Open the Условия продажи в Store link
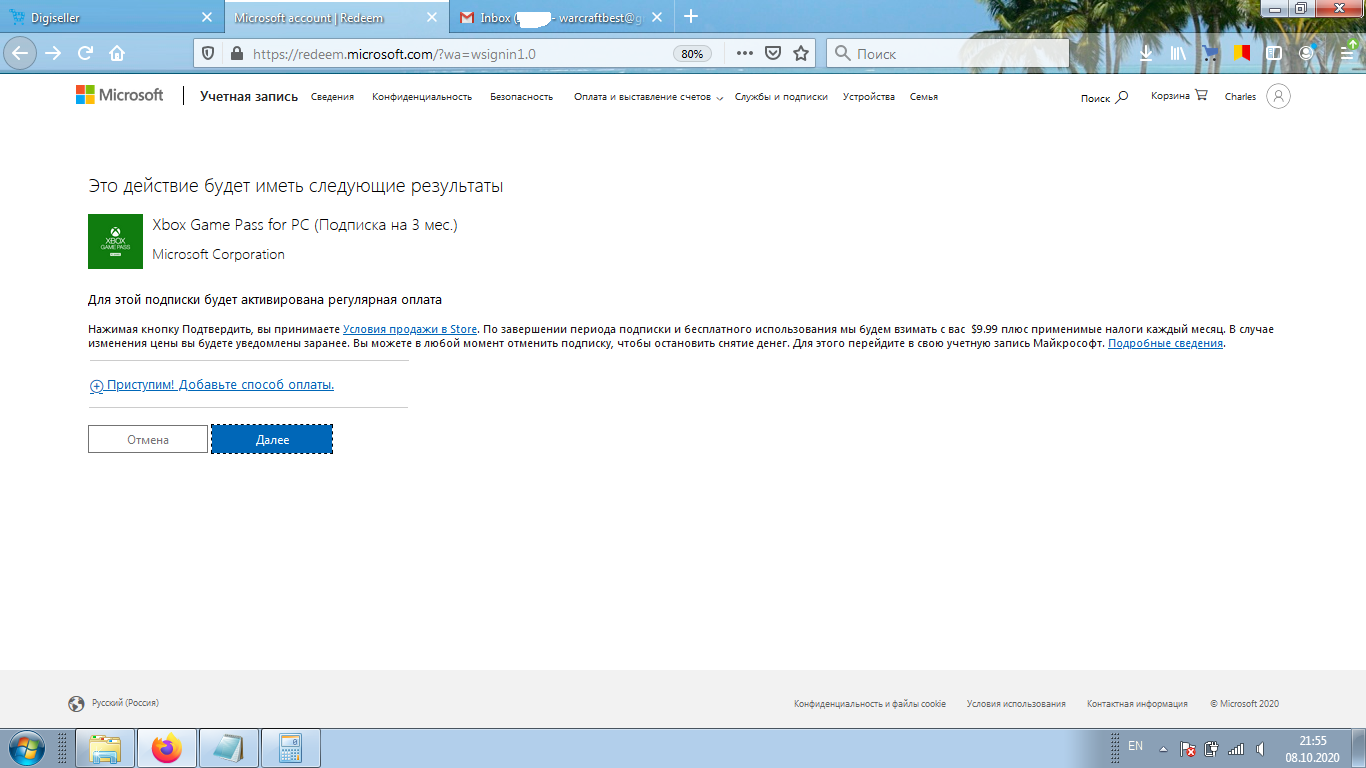Image resolution: width=1366 pixels, height=768 pixels. 410,329
